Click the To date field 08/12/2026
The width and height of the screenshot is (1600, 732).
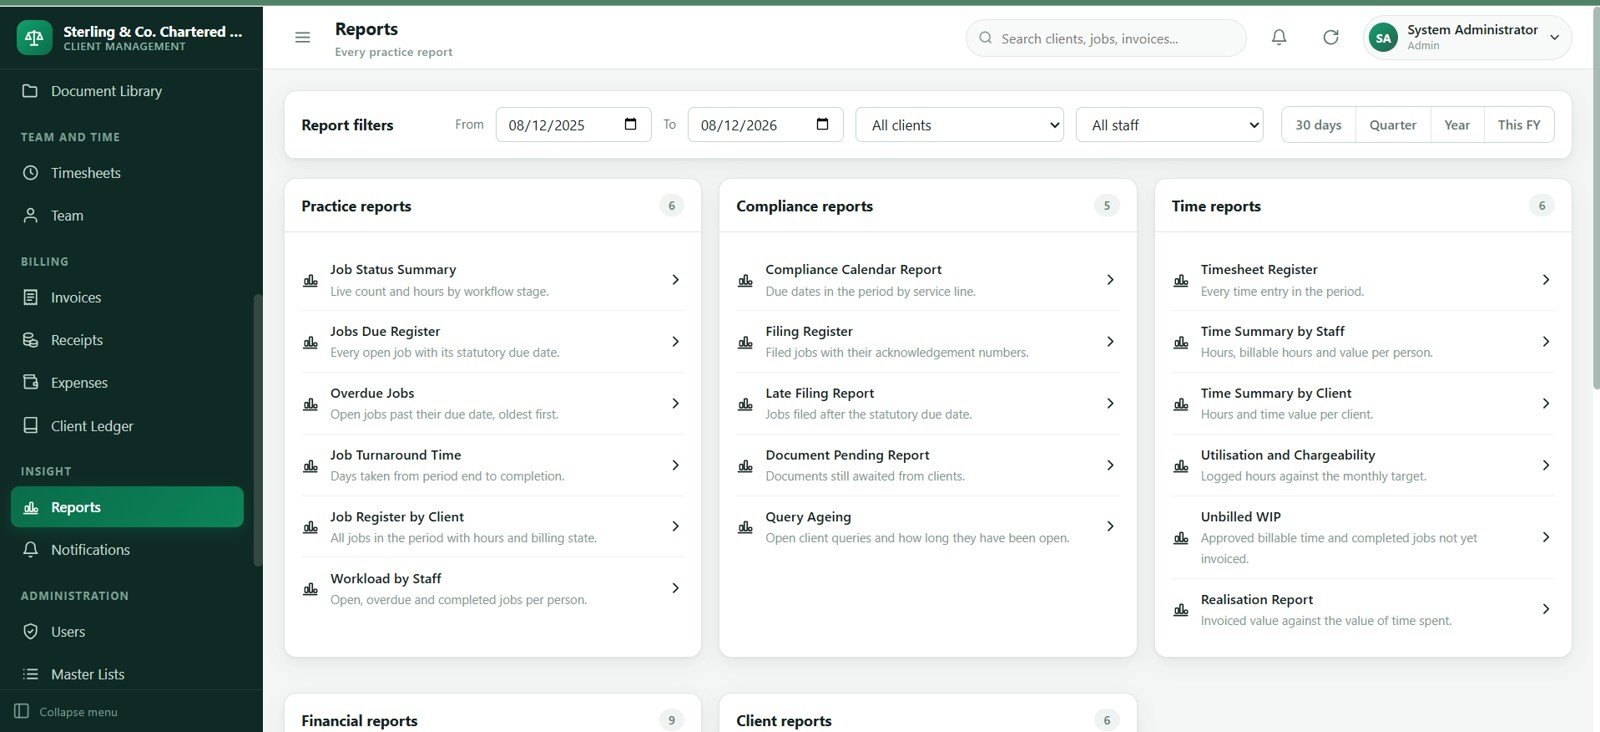pyautogui.click(x=765, y=125)
